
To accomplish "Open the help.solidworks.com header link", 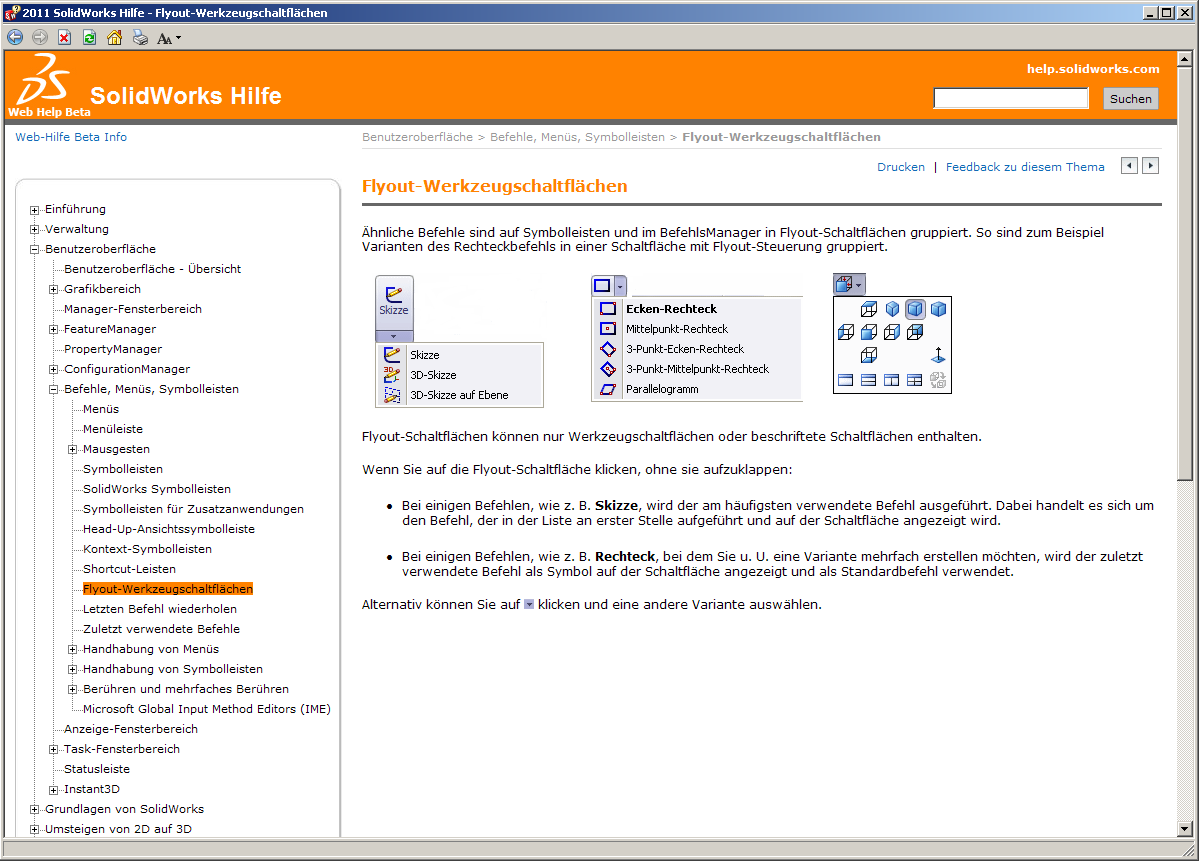I will 1093,69.
